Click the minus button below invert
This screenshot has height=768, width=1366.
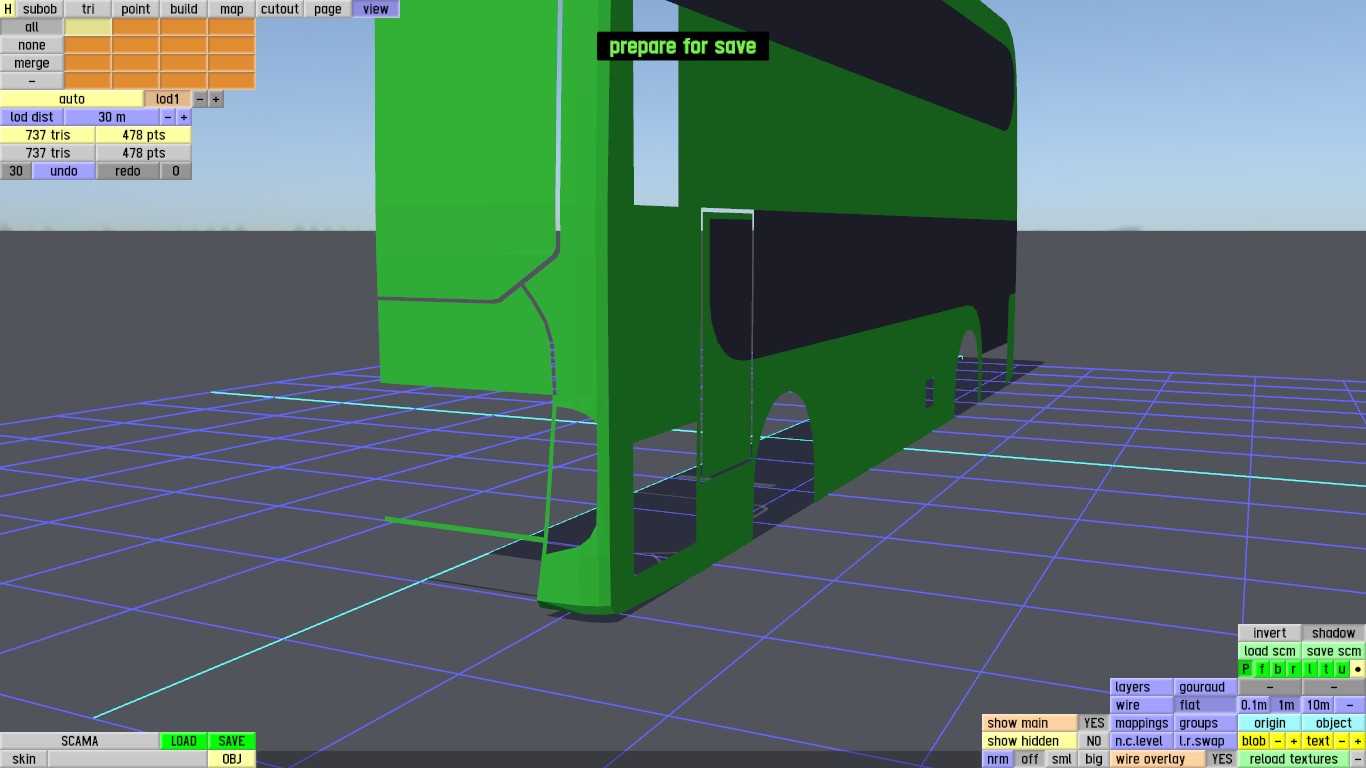pyautogui.click(x=1270, y=687)
